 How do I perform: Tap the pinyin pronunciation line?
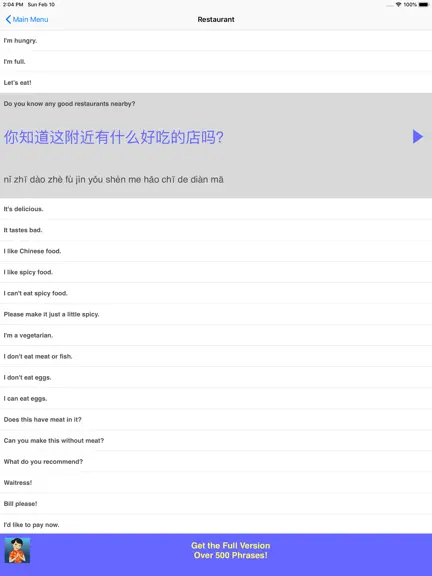114,180
